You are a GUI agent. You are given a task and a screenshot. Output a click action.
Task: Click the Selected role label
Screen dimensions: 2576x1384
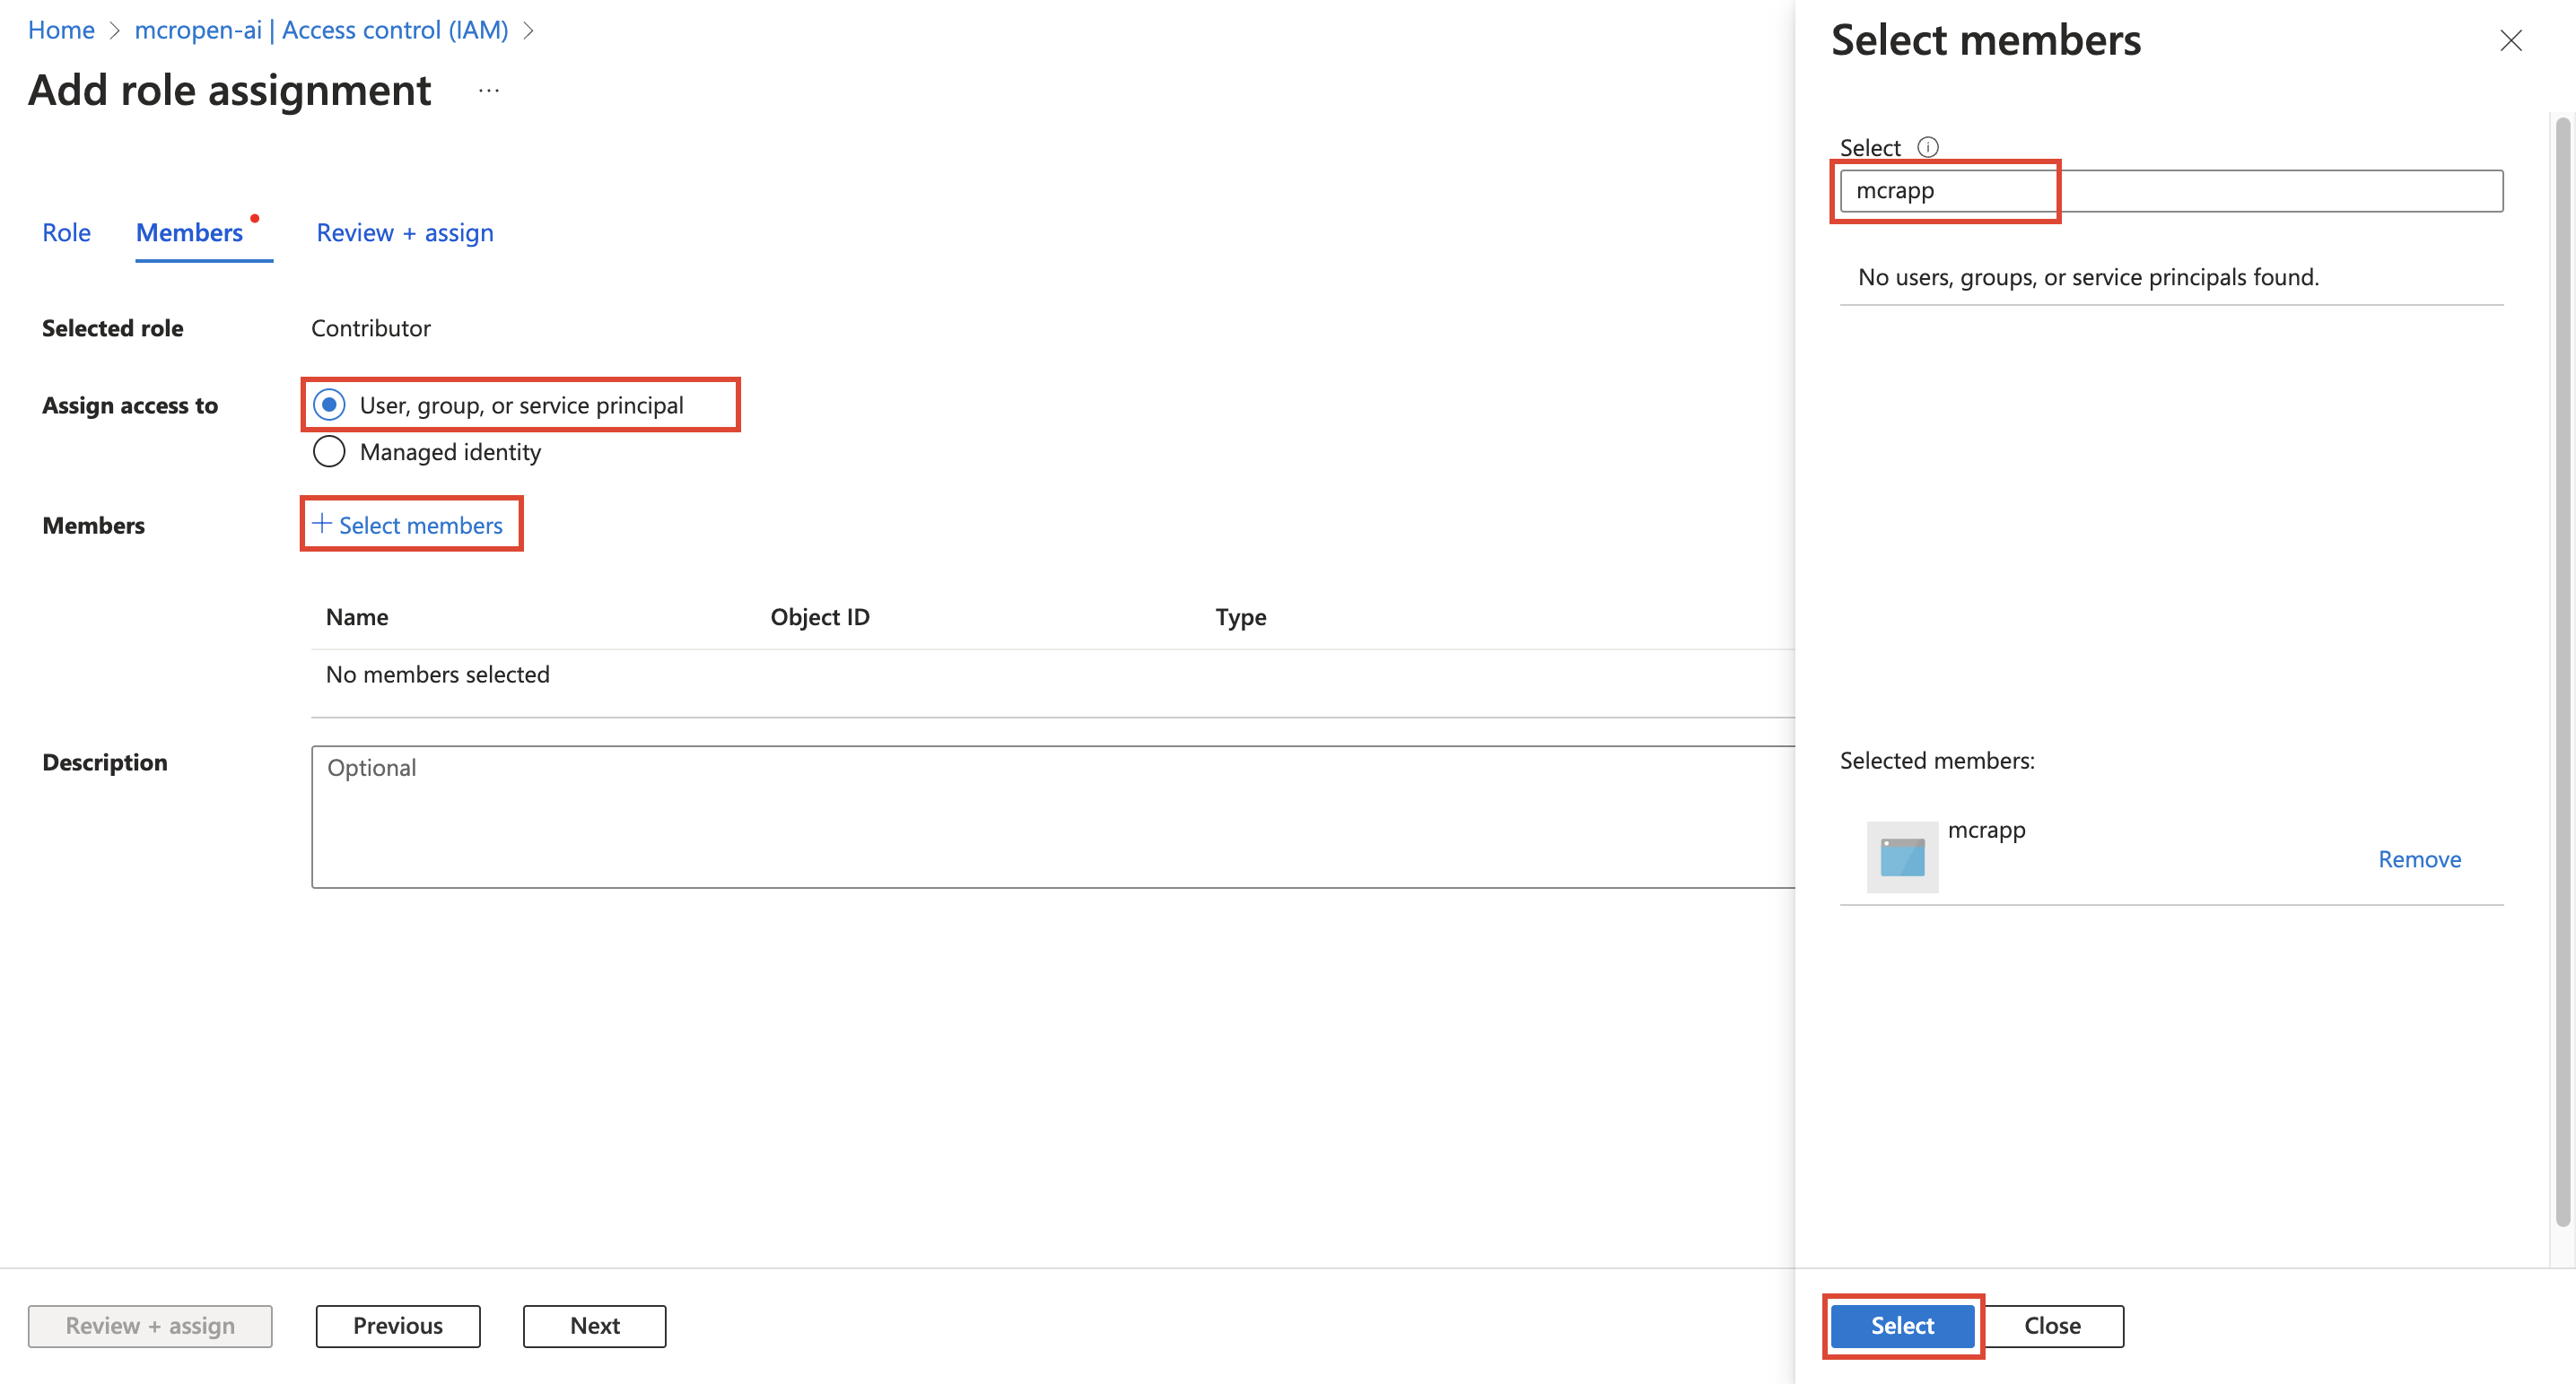point(112,328)
